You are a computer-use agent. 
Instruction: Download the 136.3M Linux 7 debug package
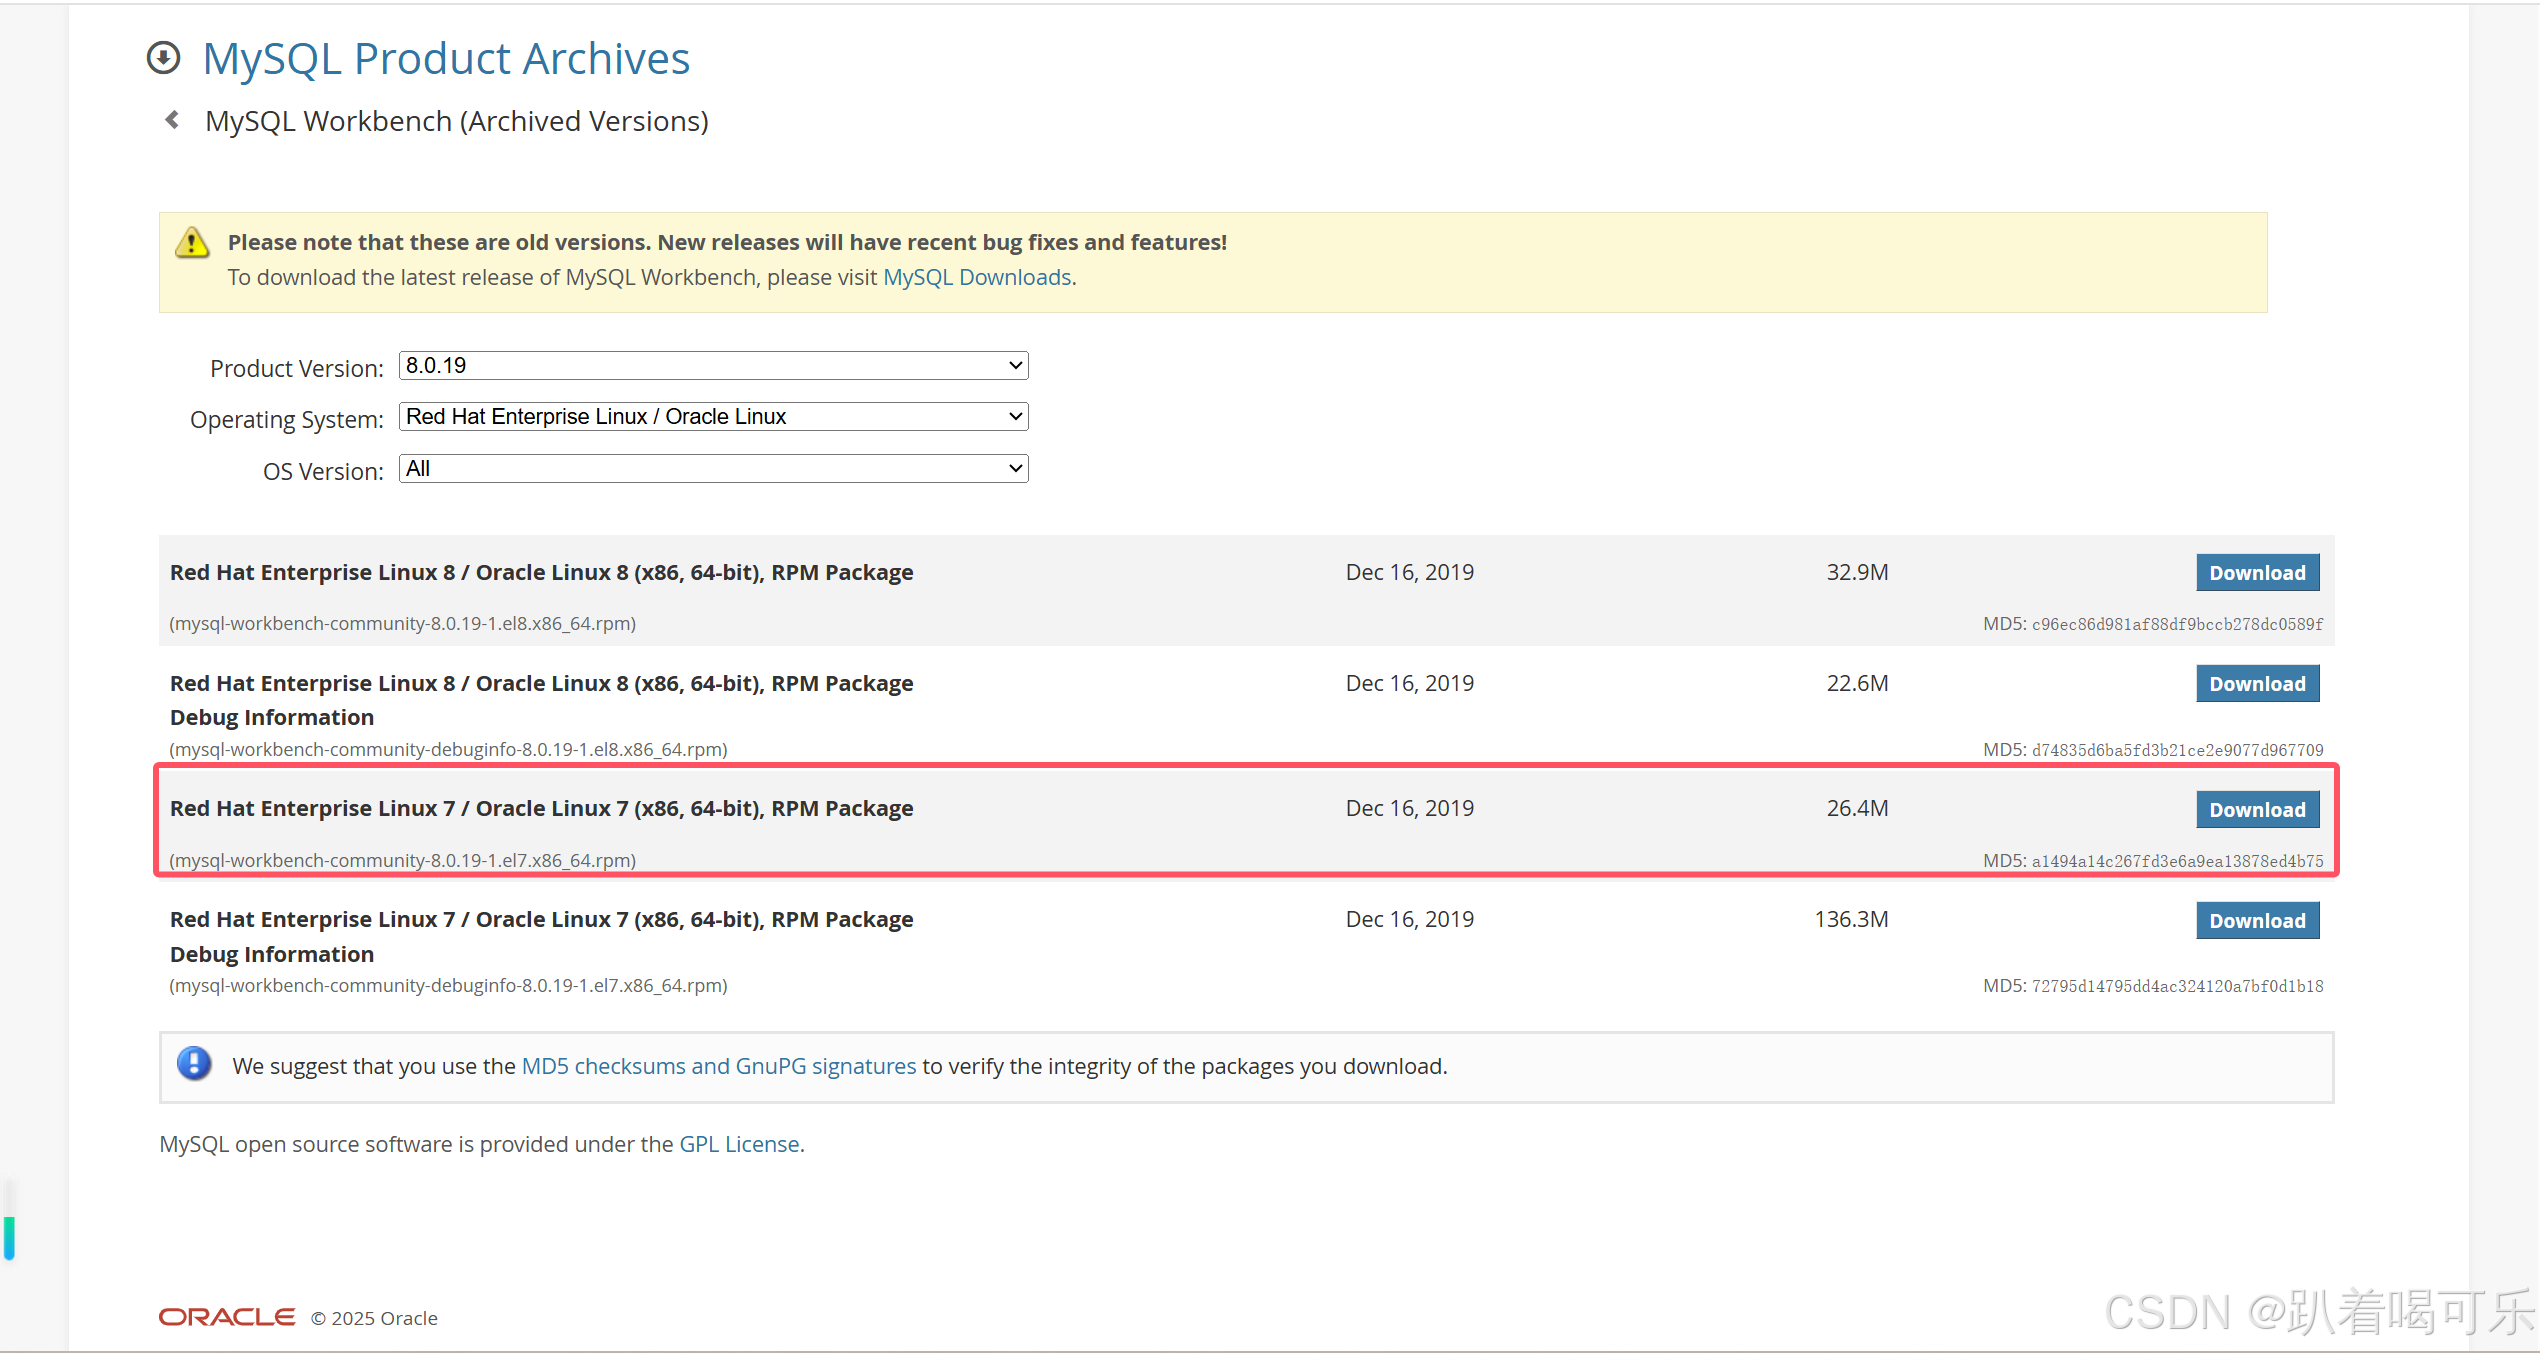pyautogui.click(x=2258, y=921)
